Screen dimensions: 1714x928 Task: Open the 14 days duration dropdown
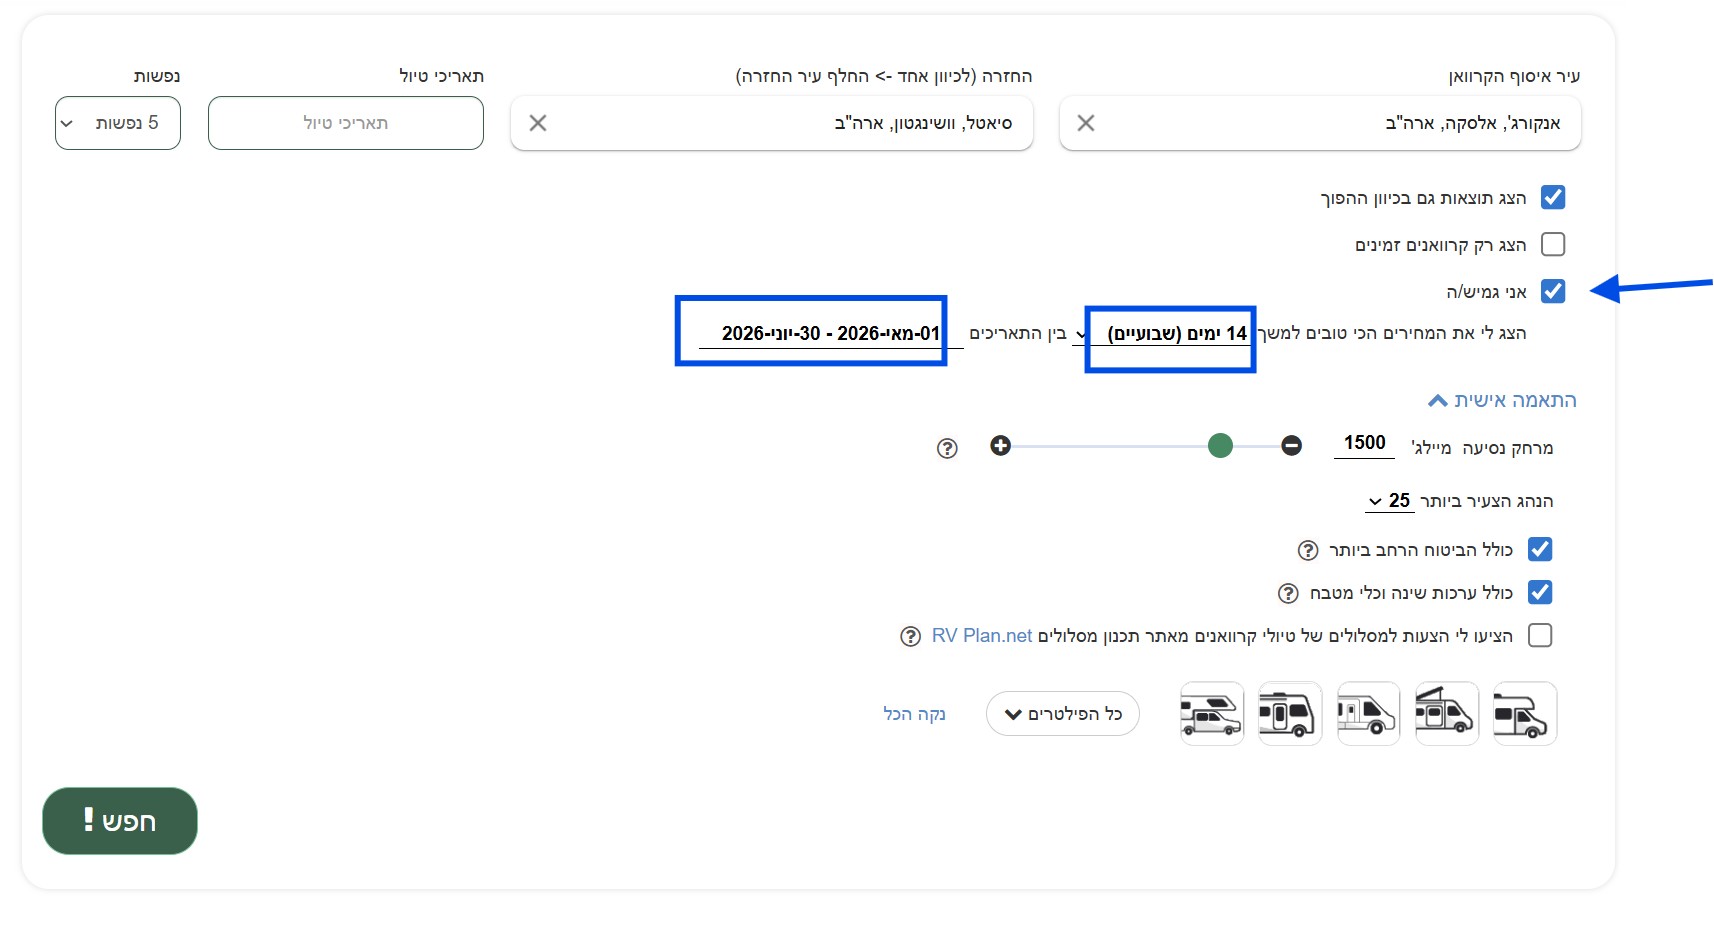point(1165,334)
